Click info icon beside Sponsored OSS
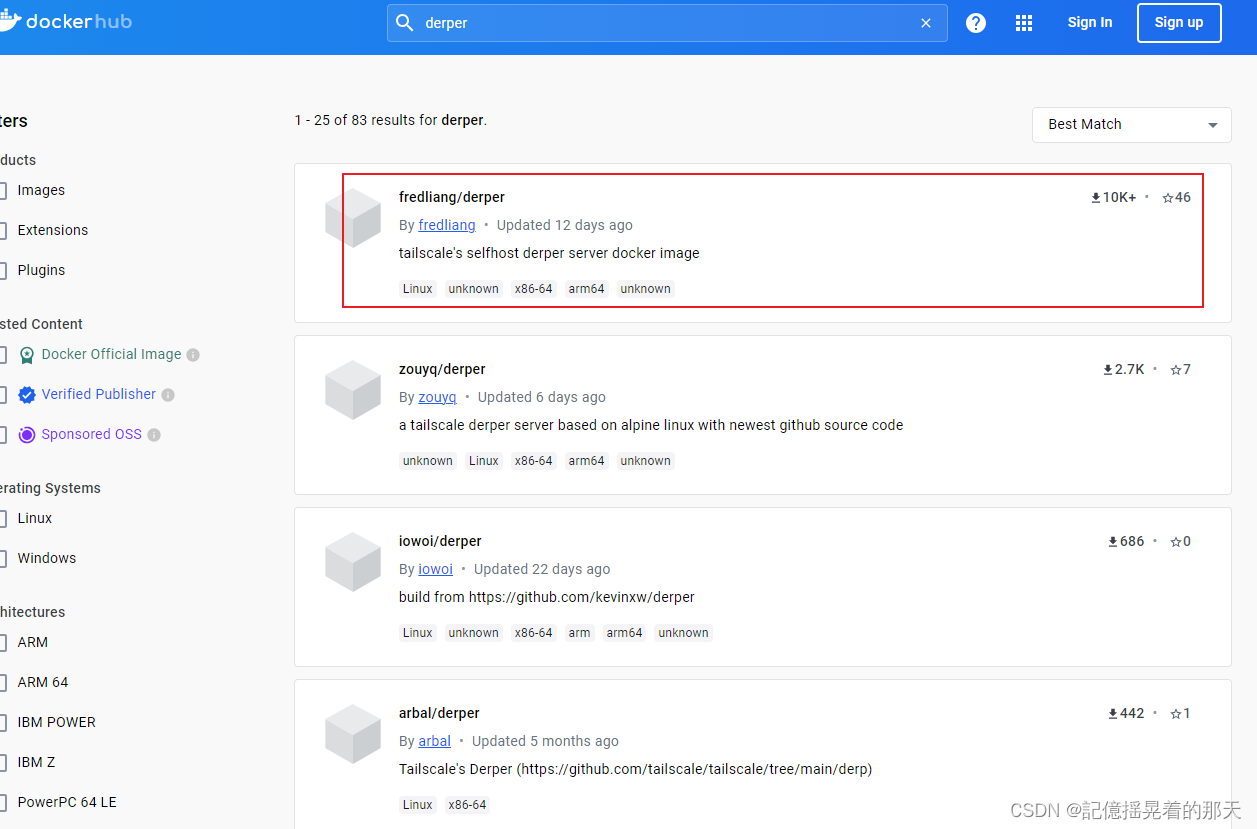 pos(154,435)
